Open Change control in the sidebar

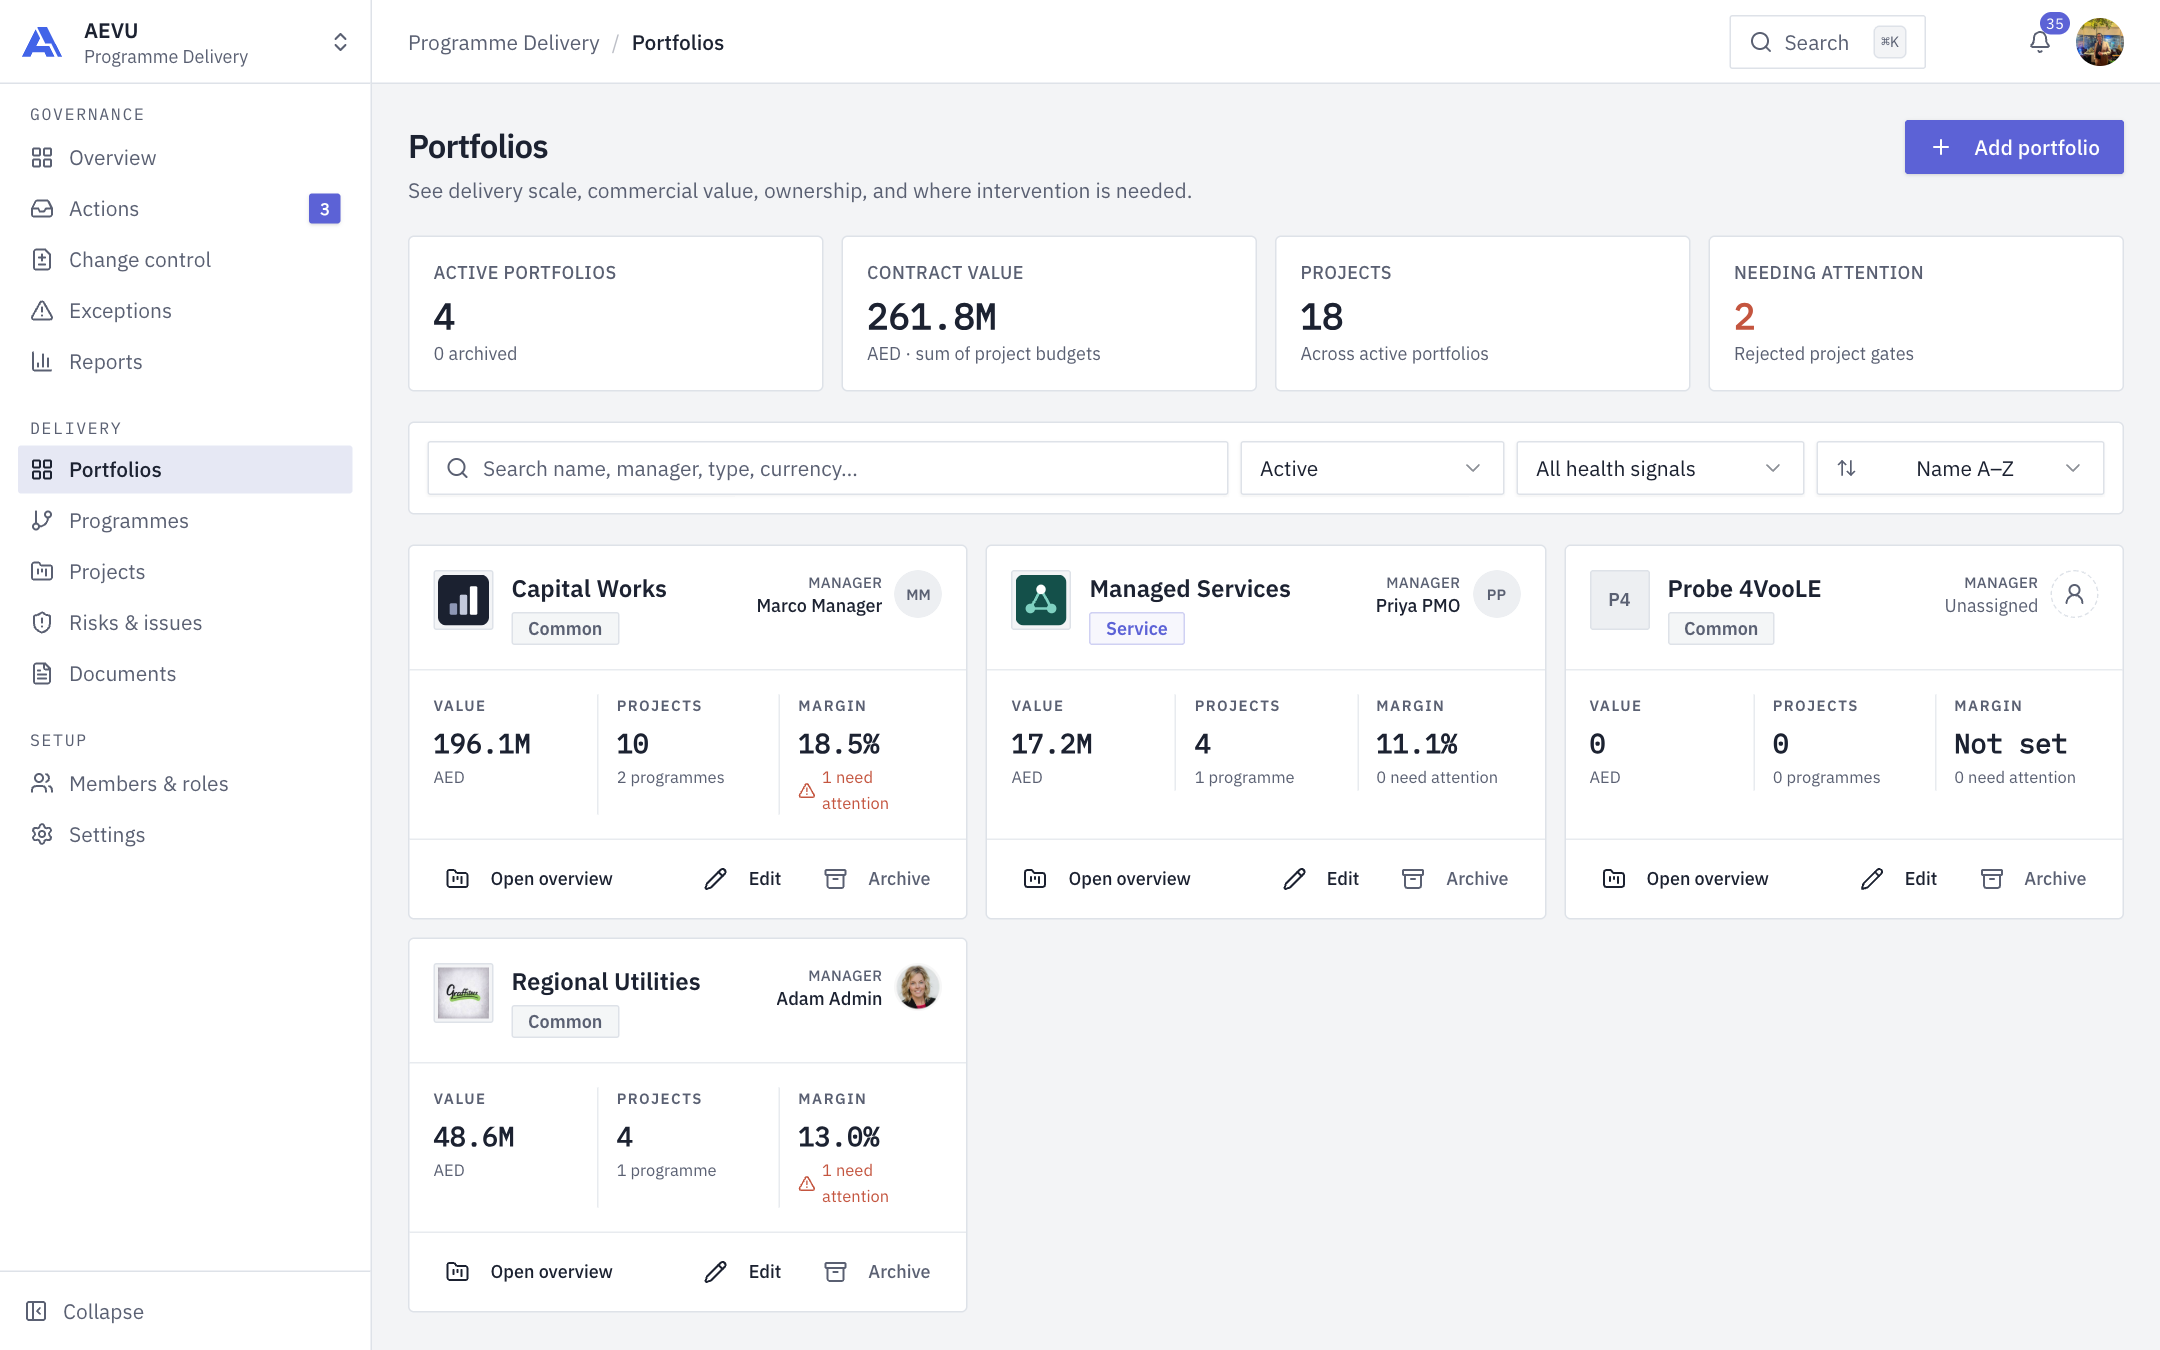click(185, 260)
